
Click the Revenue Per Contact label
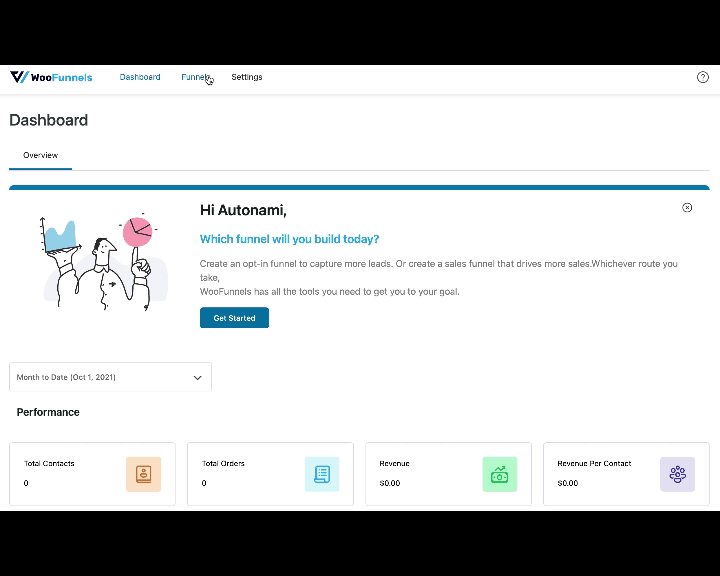(594, 463)
